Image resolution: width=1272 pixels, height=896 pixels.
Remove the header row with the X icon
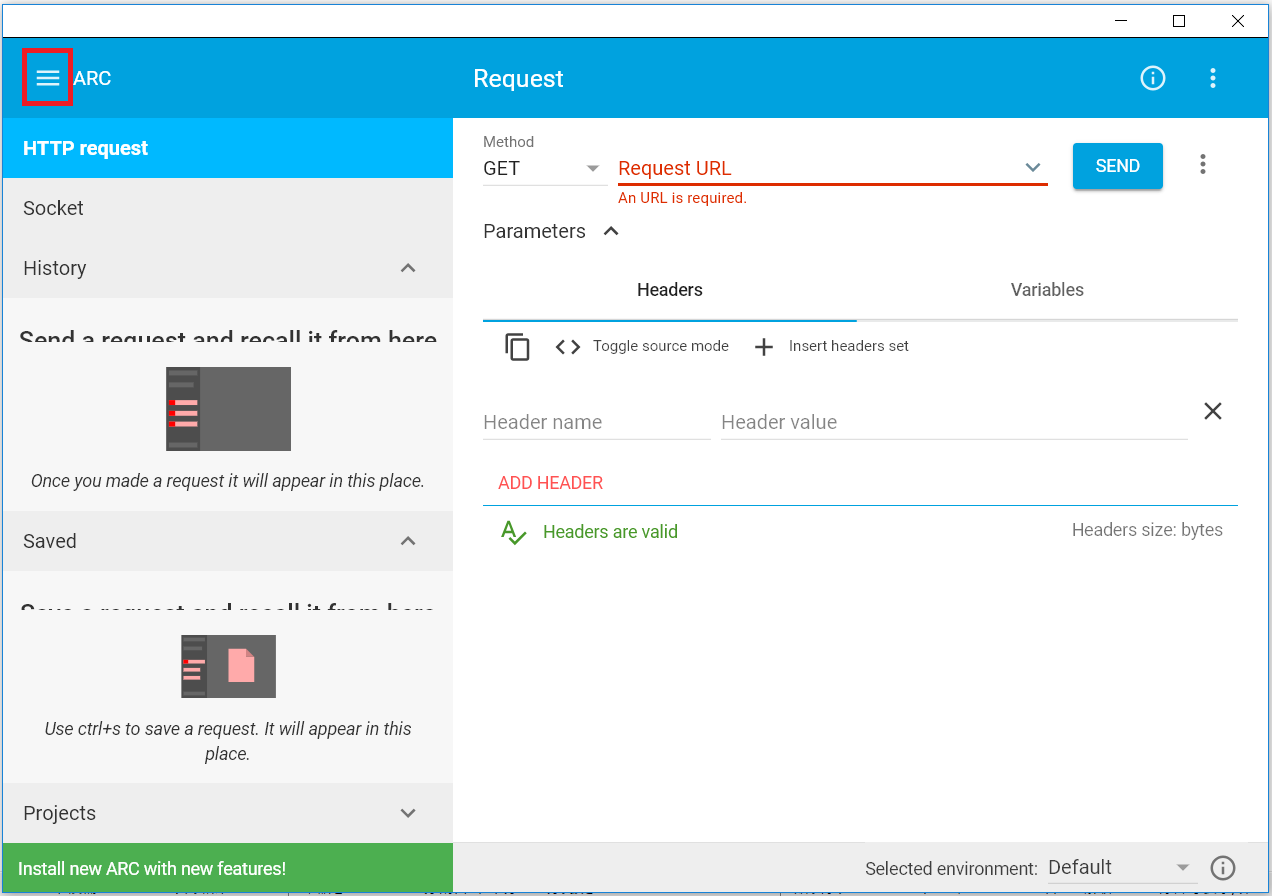(x=1213, y=411)
